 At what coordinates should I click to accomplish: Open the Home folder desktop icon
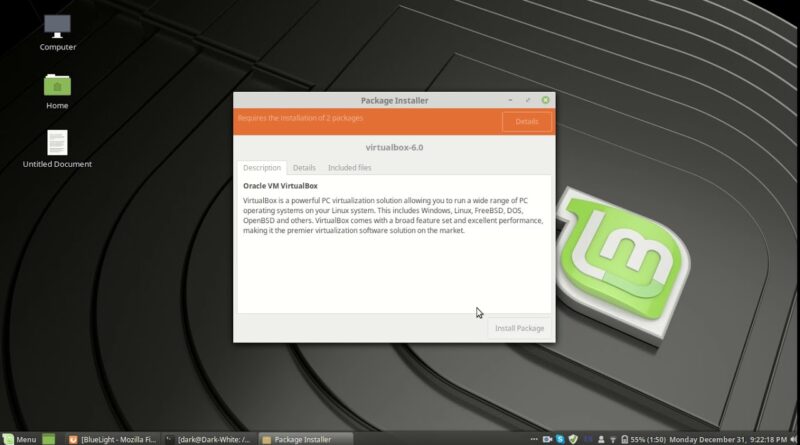tap(57, 85)
